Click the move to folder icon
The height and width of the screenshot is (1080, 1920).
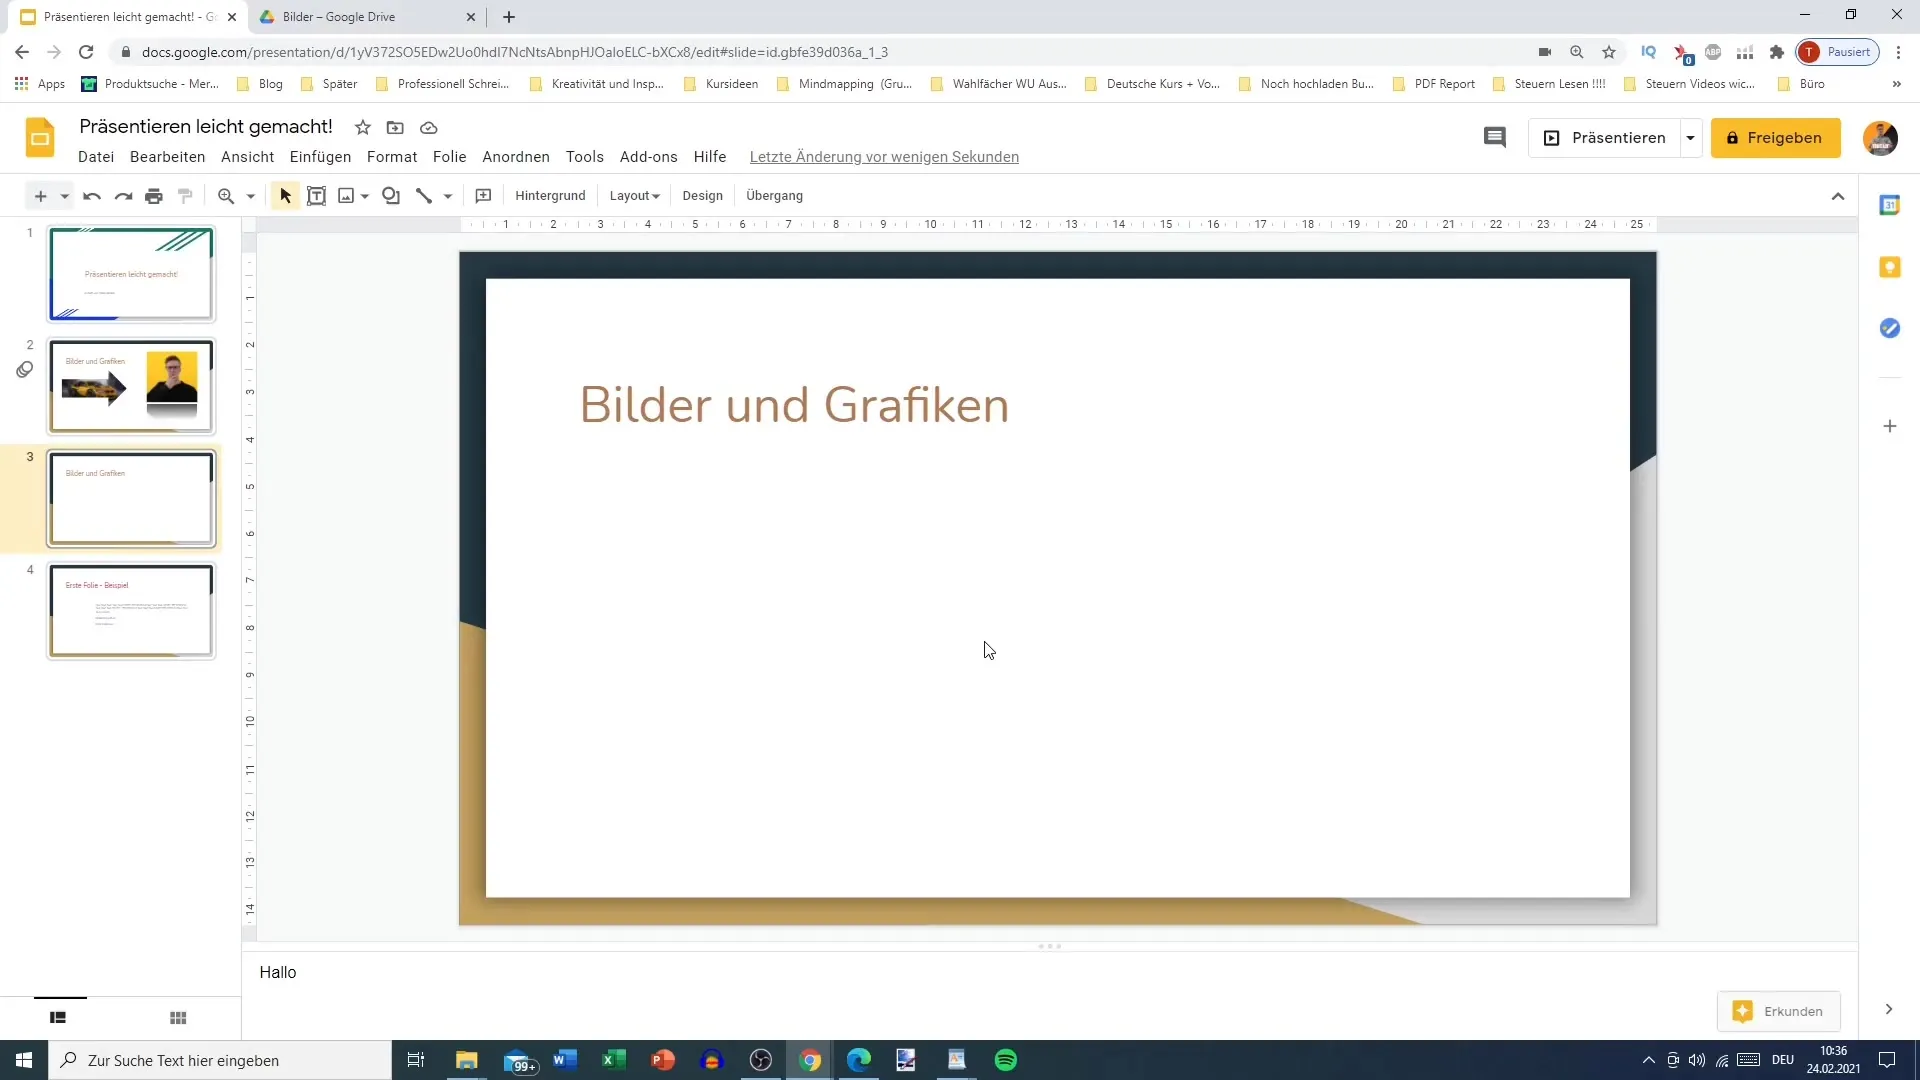click(395, 128)
